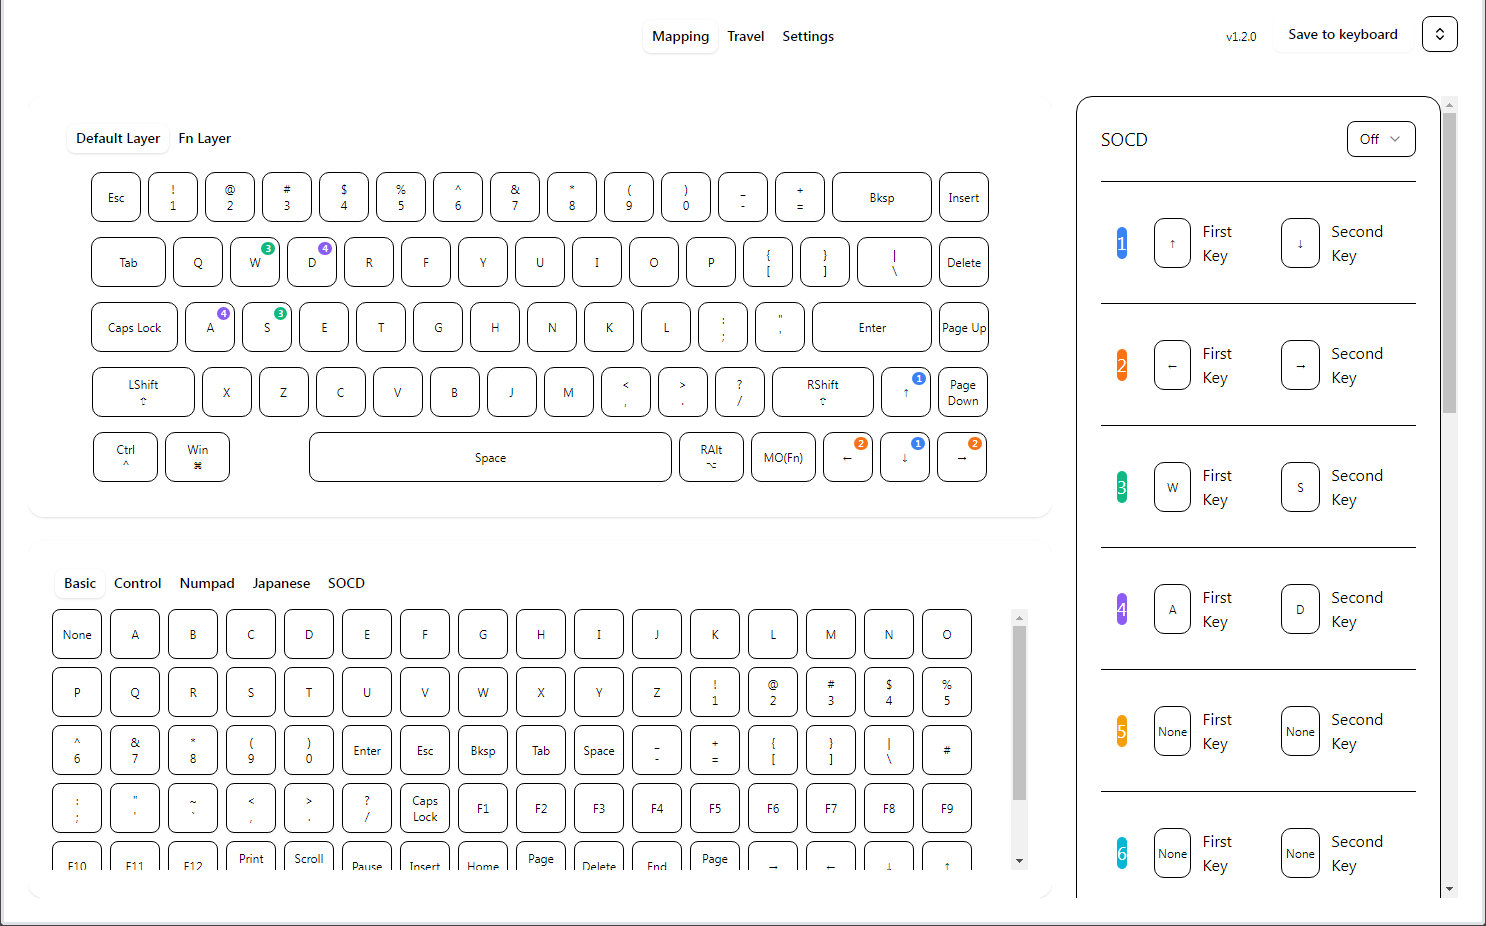Select the Caps Lock key in the layout

[x=134, y=327]
